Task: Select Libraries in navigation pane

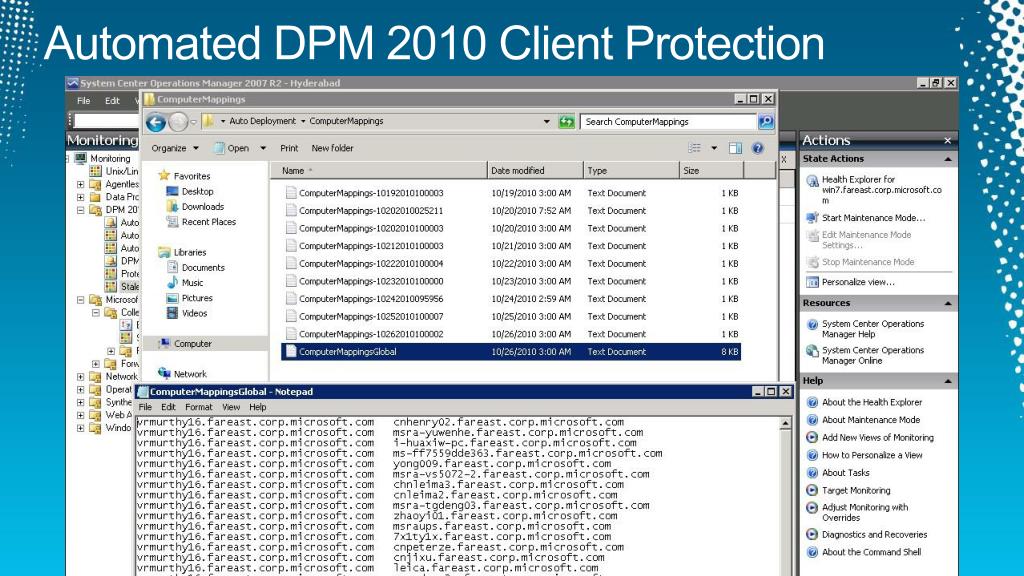Action: [190, 252]
